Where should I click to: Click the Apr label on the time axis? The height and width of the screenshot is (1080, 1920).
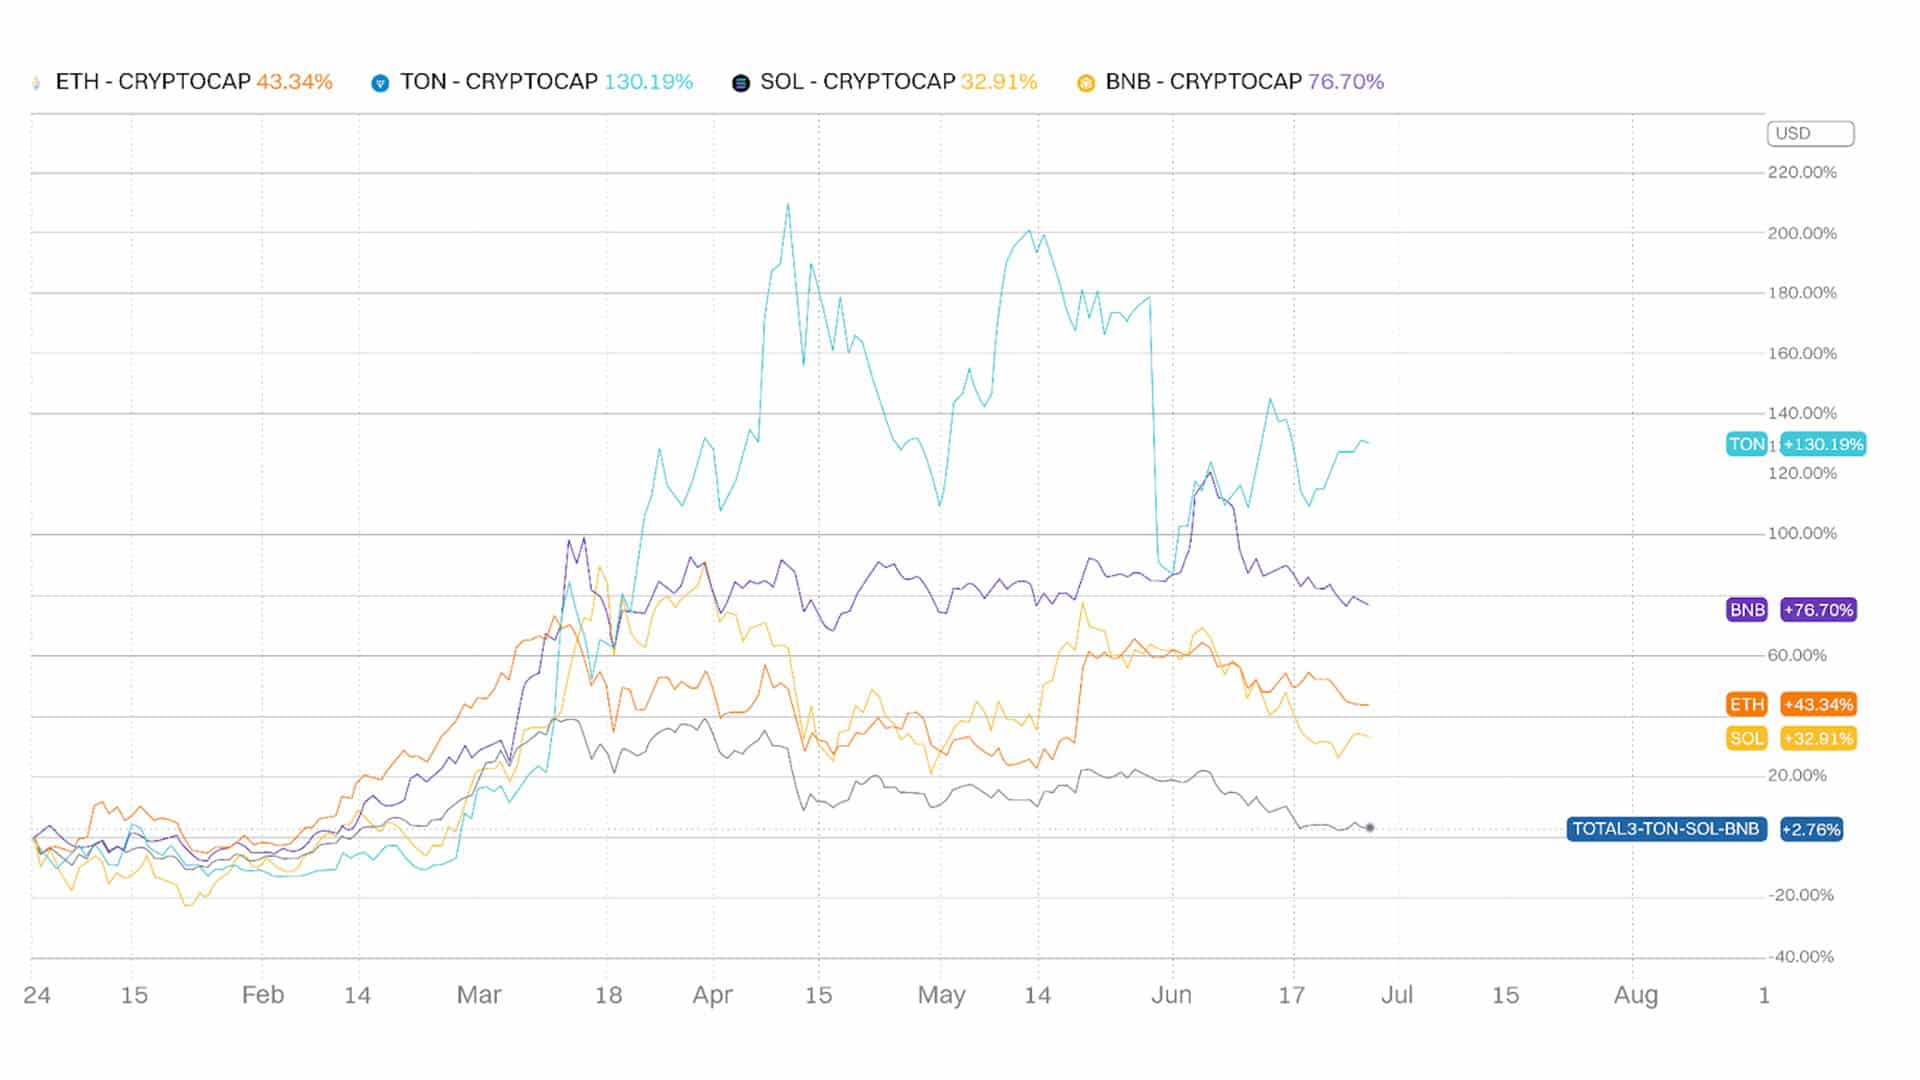pyautogui.click(x=713, y=995)
